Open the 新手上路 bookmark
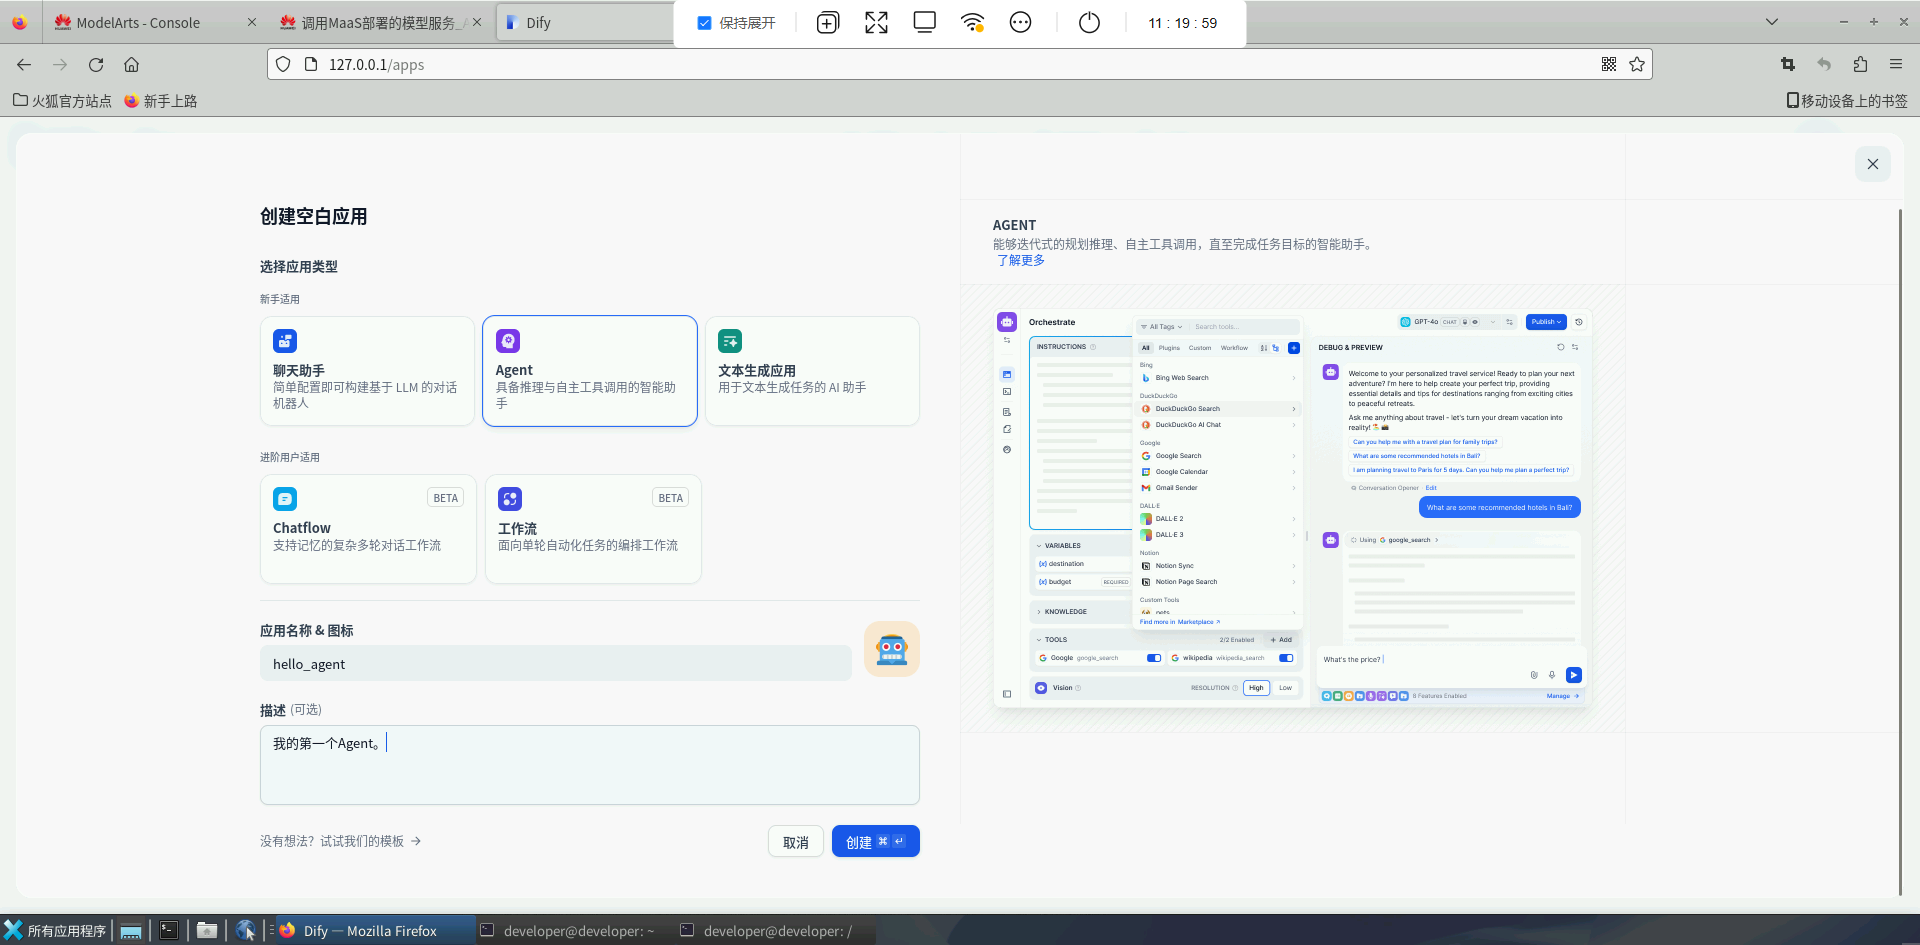Image resolution: width=1920 pixels, height=945 pixels. tap(161, 101)
